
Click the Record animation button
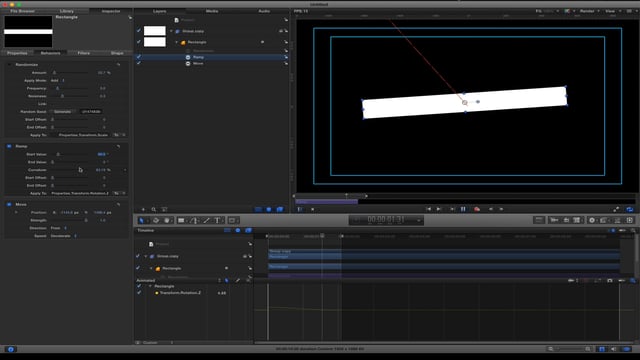pos(477,209)
